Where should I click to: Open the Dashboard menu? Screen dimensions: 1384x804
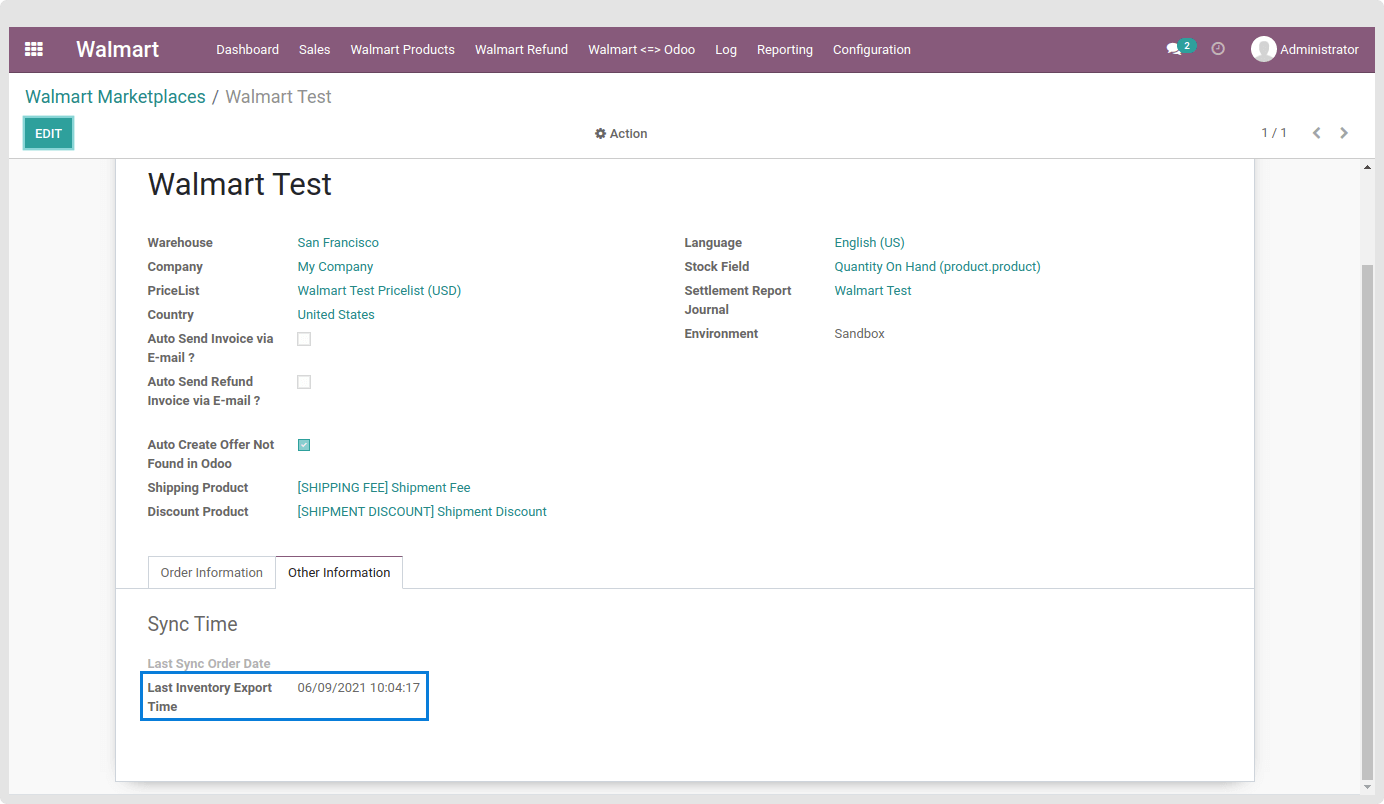click(x=247, y=49)
